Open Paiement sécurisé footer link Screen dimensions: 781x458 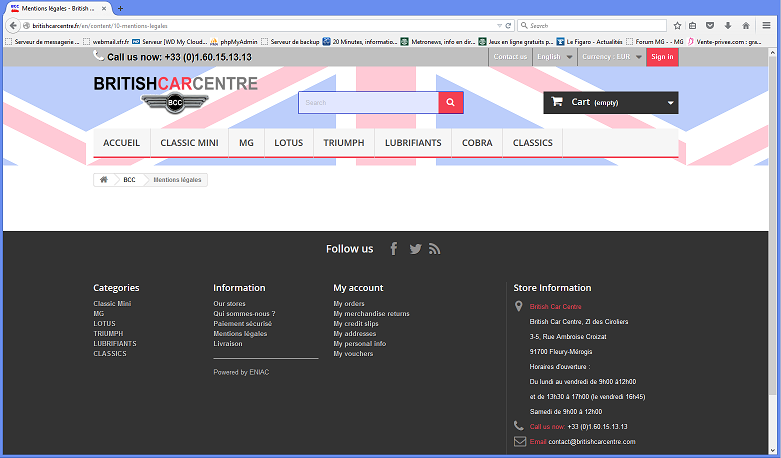point(243,324)
